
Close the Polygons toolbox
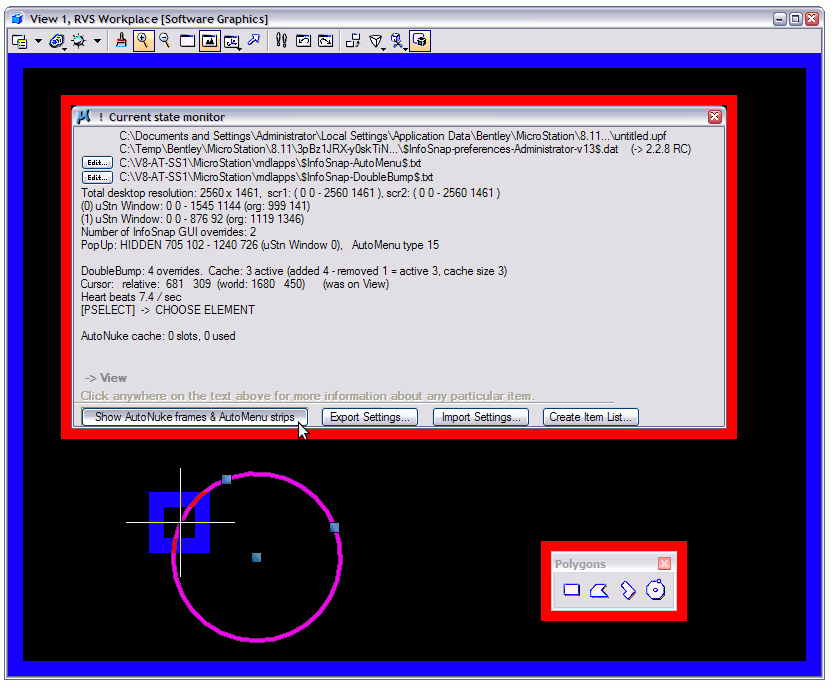click(x=664, y=563)
